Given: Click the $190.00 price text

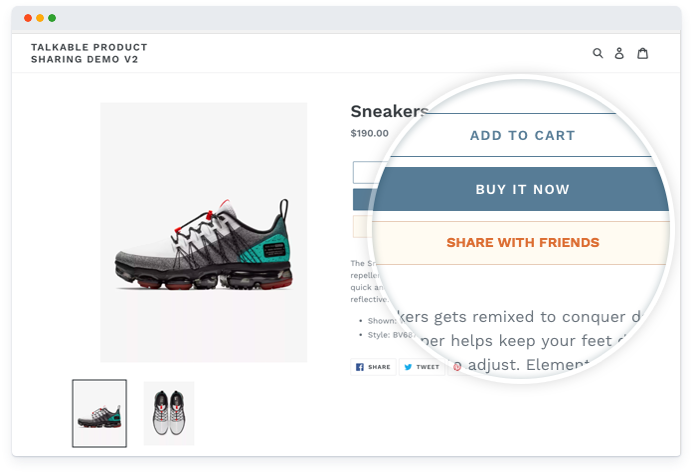Looking at the screenshot, I should [369, 133].
